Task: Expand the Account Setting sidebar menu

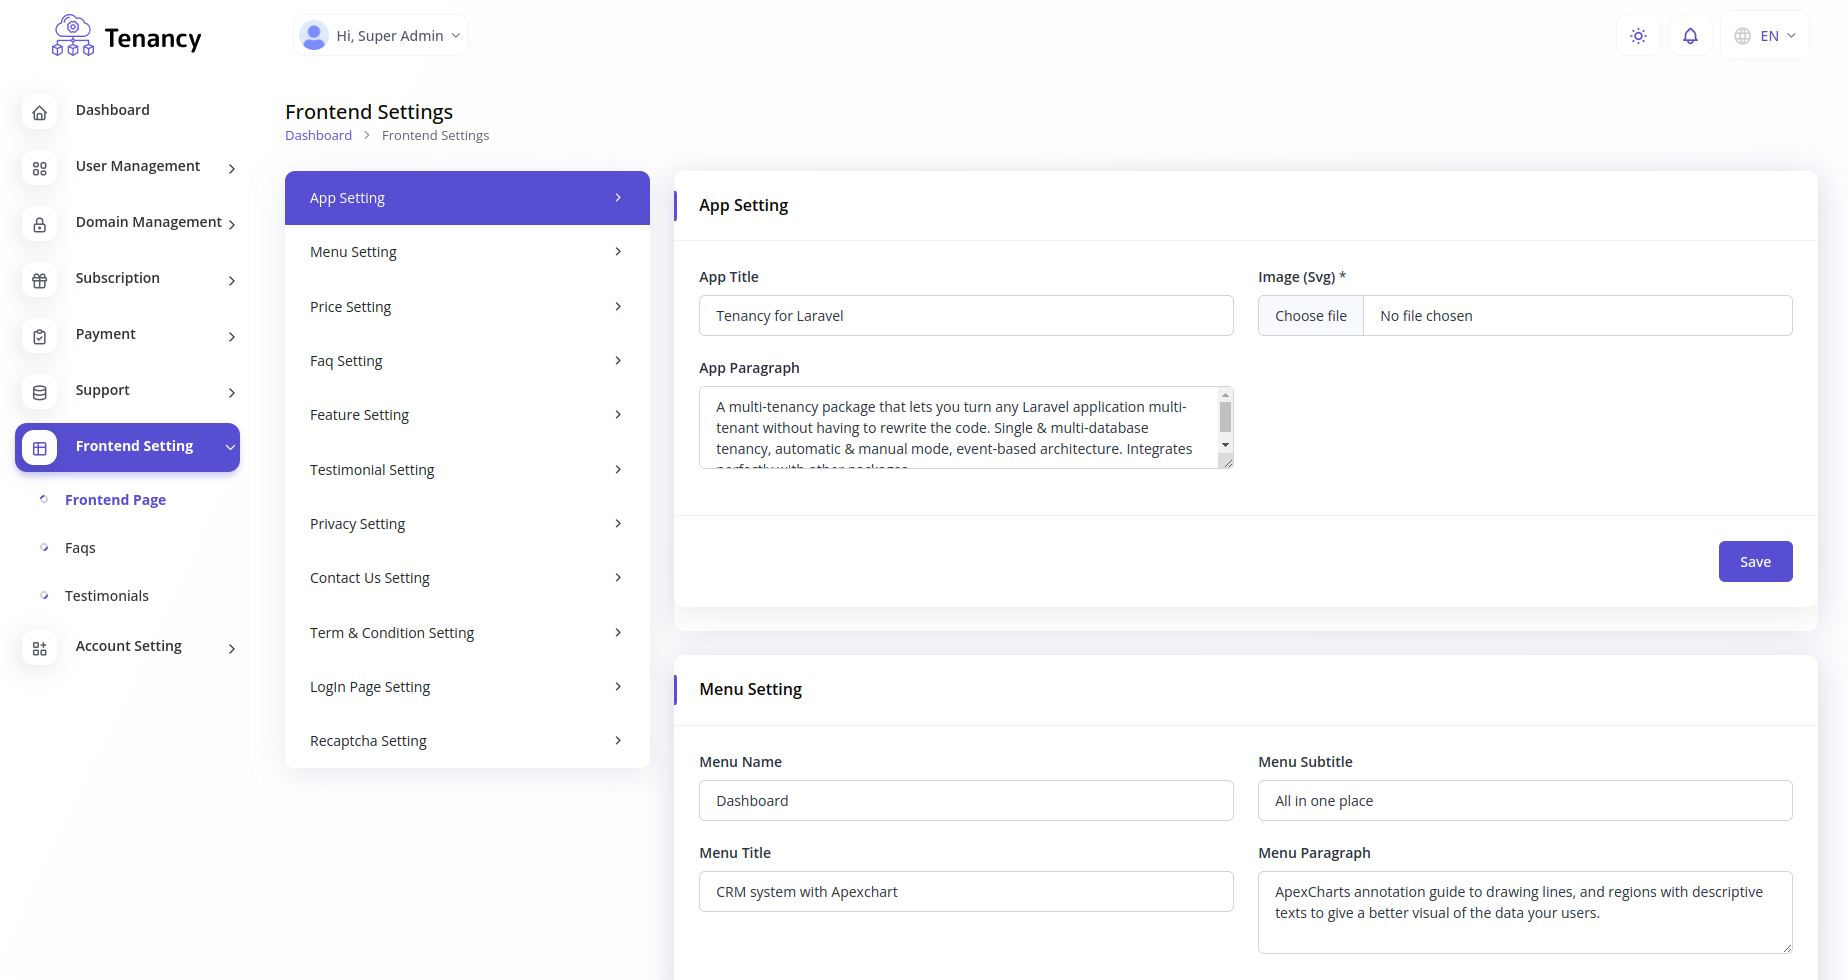Action: [129, 647]
